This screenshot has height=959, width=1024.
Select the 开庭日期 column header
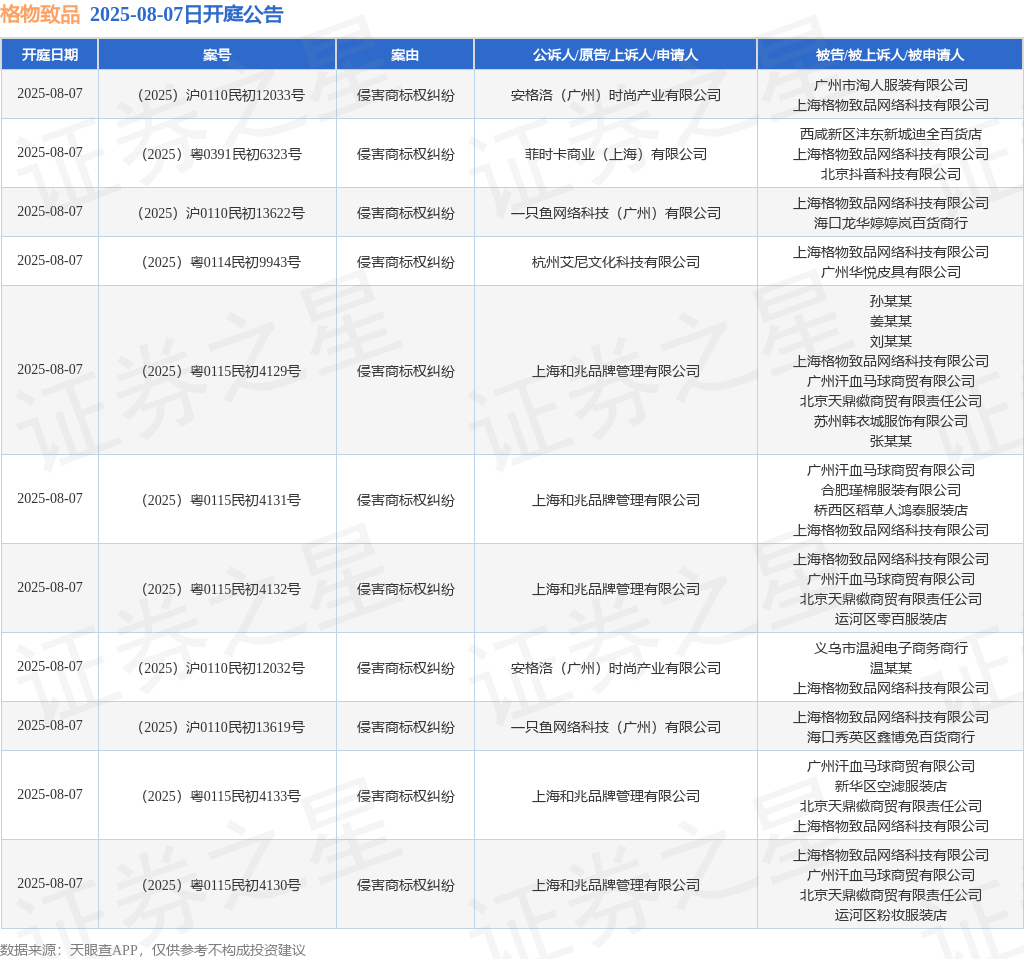click(50, 55)
